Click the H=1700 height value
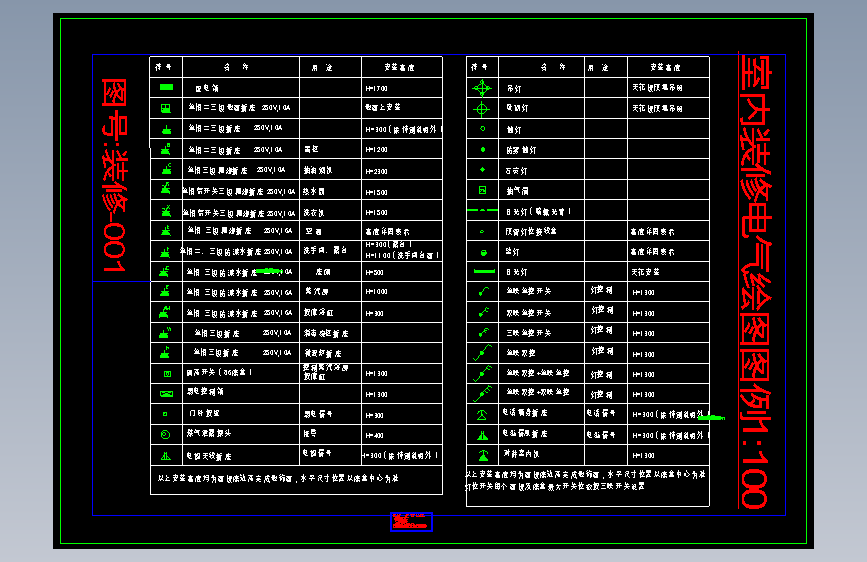 tap(377, 89)
